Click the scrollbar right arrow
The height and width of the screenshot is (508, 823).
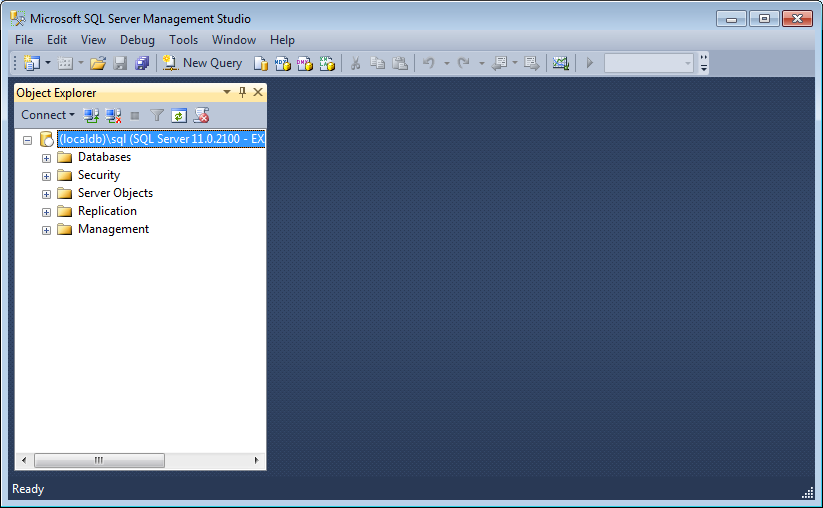pos(256,460)
